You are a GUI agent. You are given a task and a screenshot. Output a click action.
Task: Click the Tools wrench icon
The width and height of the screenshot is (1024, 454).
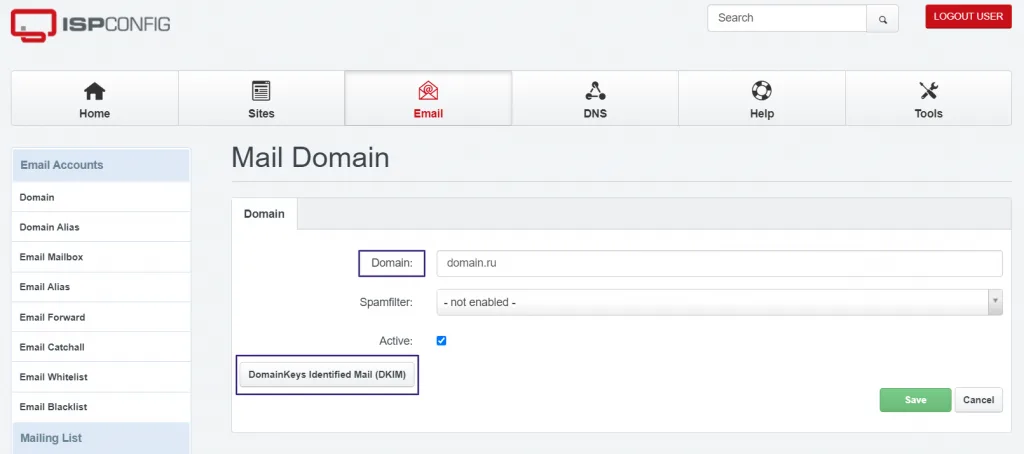pyautogui.click(x=928, y=91)
